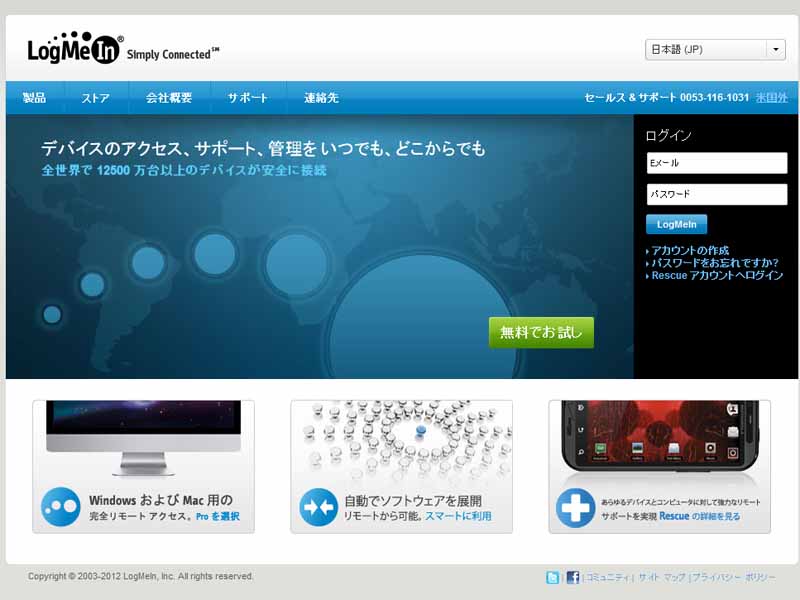This screenshot has height=600, width=800.
Task: Click the green 無料でお試し button
Action: pos(541,333)
